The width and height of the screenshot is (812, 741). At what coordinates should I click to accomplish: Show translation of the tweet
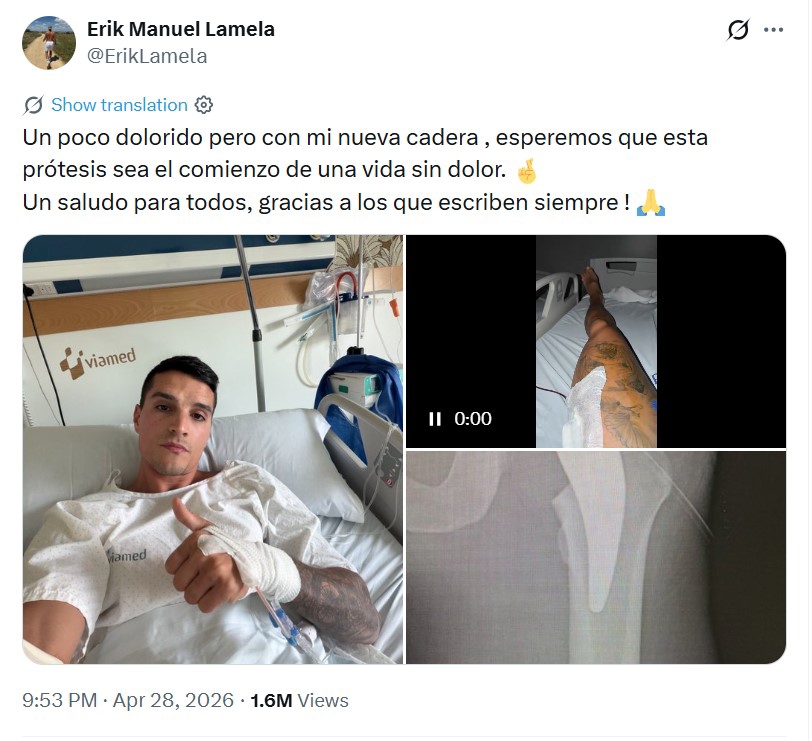tap(119, 105)
